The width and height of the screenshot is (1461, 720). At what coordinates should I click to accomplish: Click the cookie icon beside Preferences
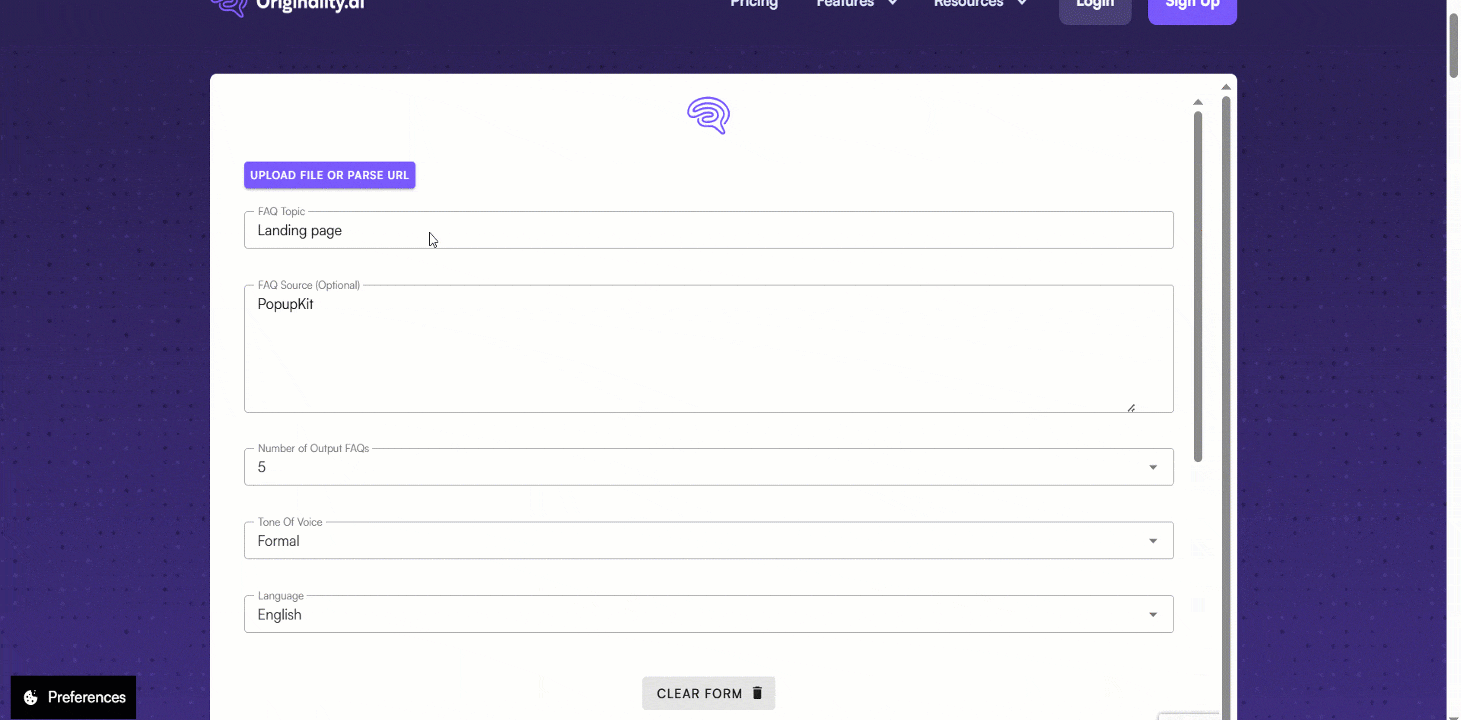pyautogui.click(x=30, y=697)
